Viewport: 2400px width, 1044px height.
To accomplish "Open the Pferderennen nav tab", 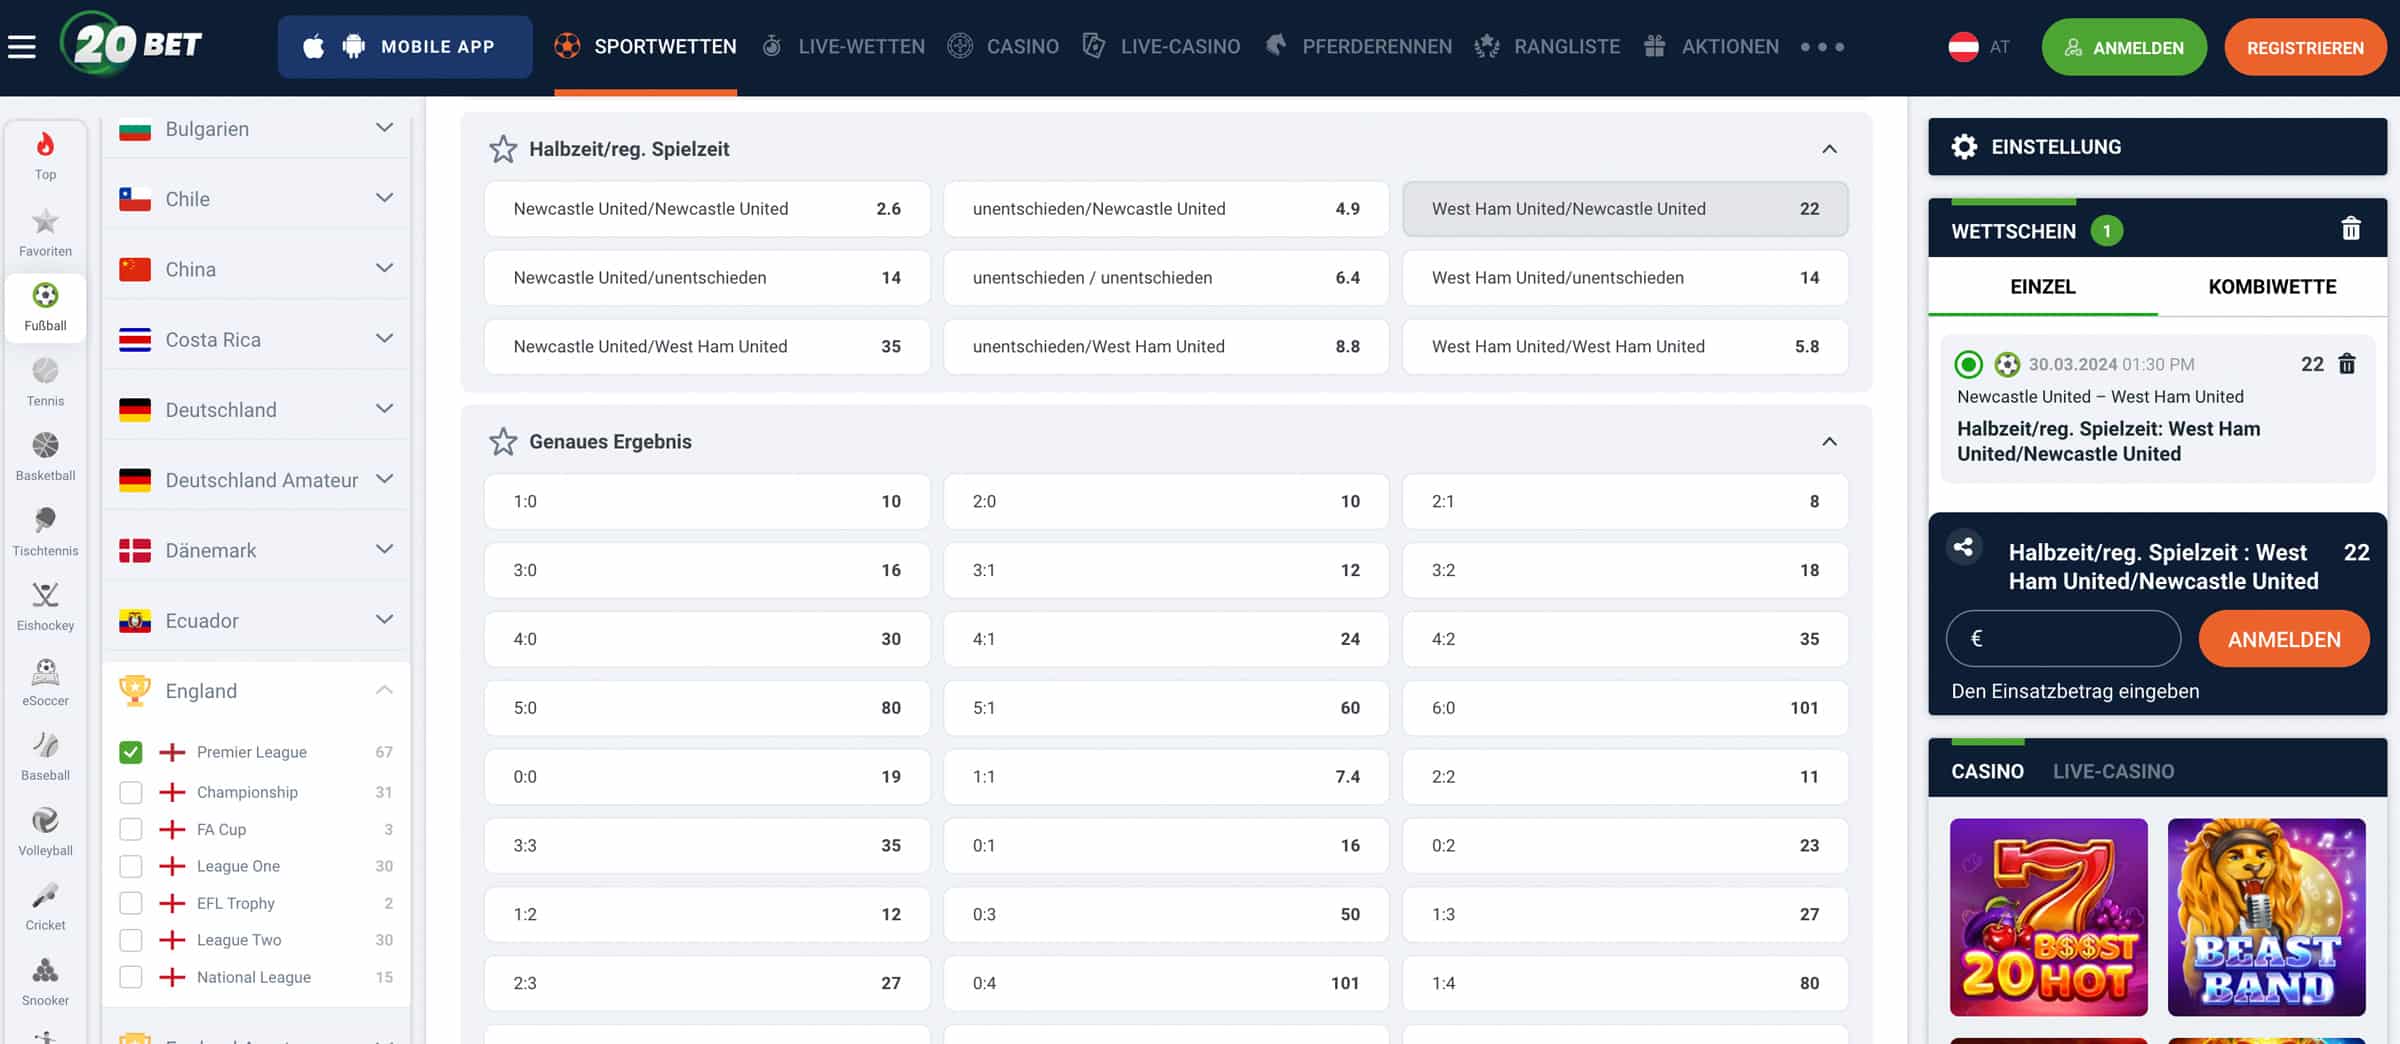I will [x=1359, y=46].
